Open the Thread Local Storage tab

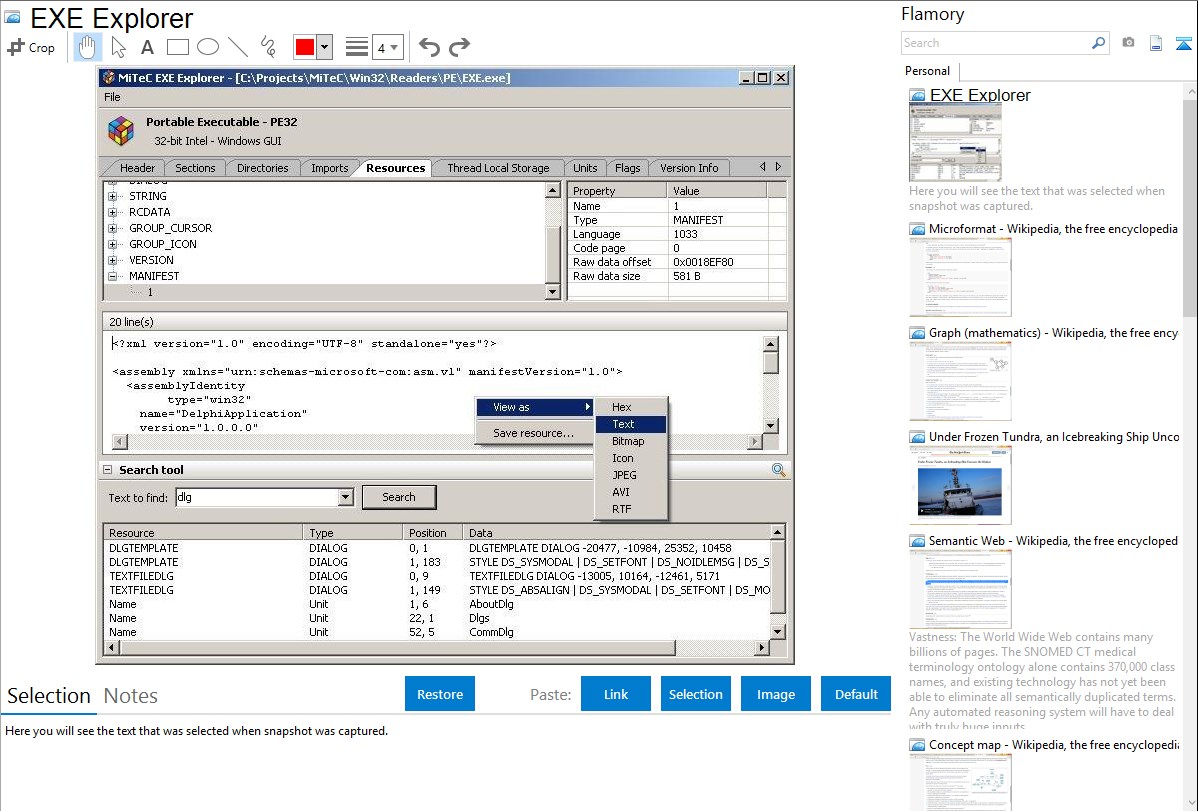(x=498, y=168)
